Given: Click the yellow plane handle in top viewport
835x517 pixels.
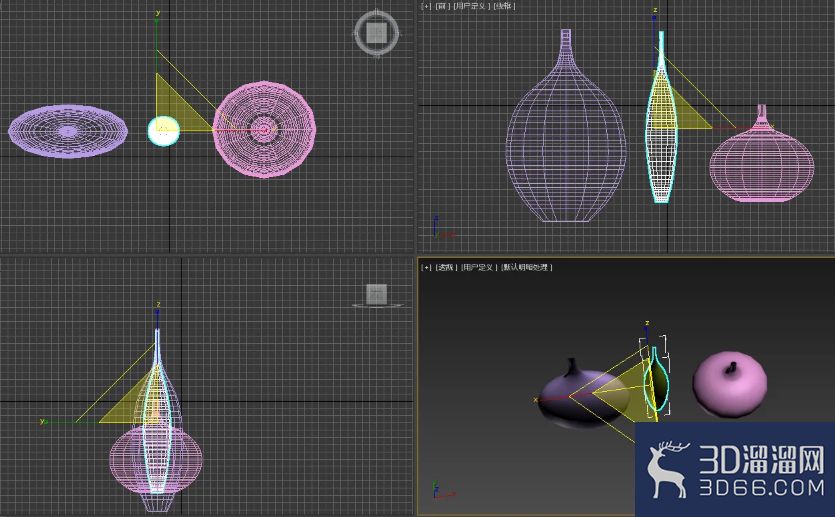Looking at the screenshot, I should 178,109.
